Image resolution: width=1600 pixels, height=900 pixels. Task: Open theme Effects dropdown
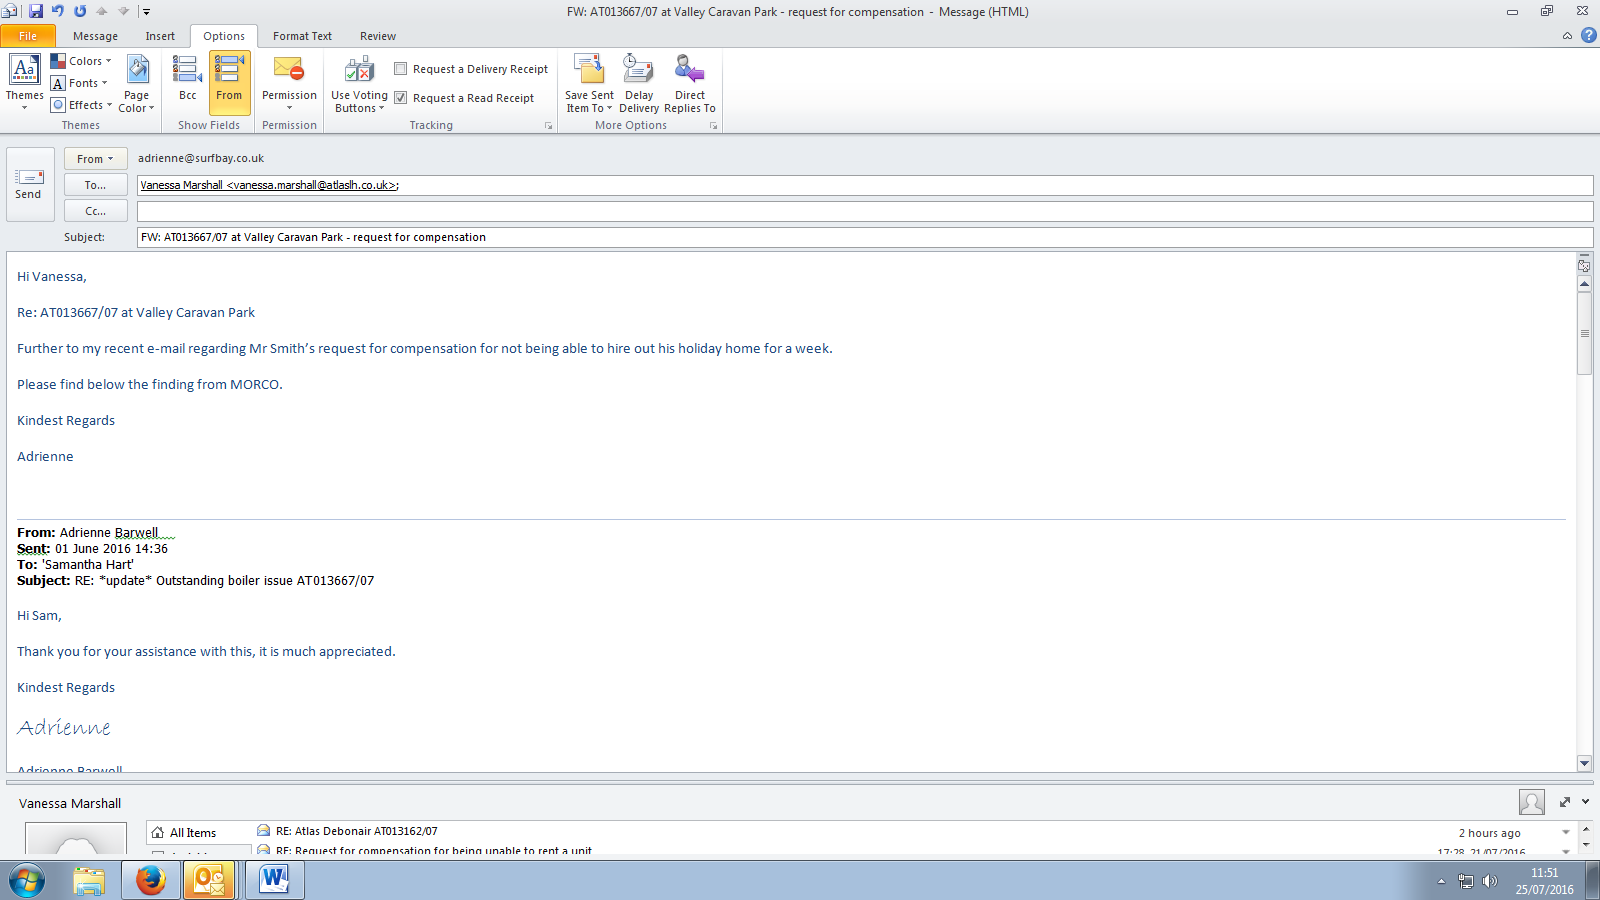point(82,105)
